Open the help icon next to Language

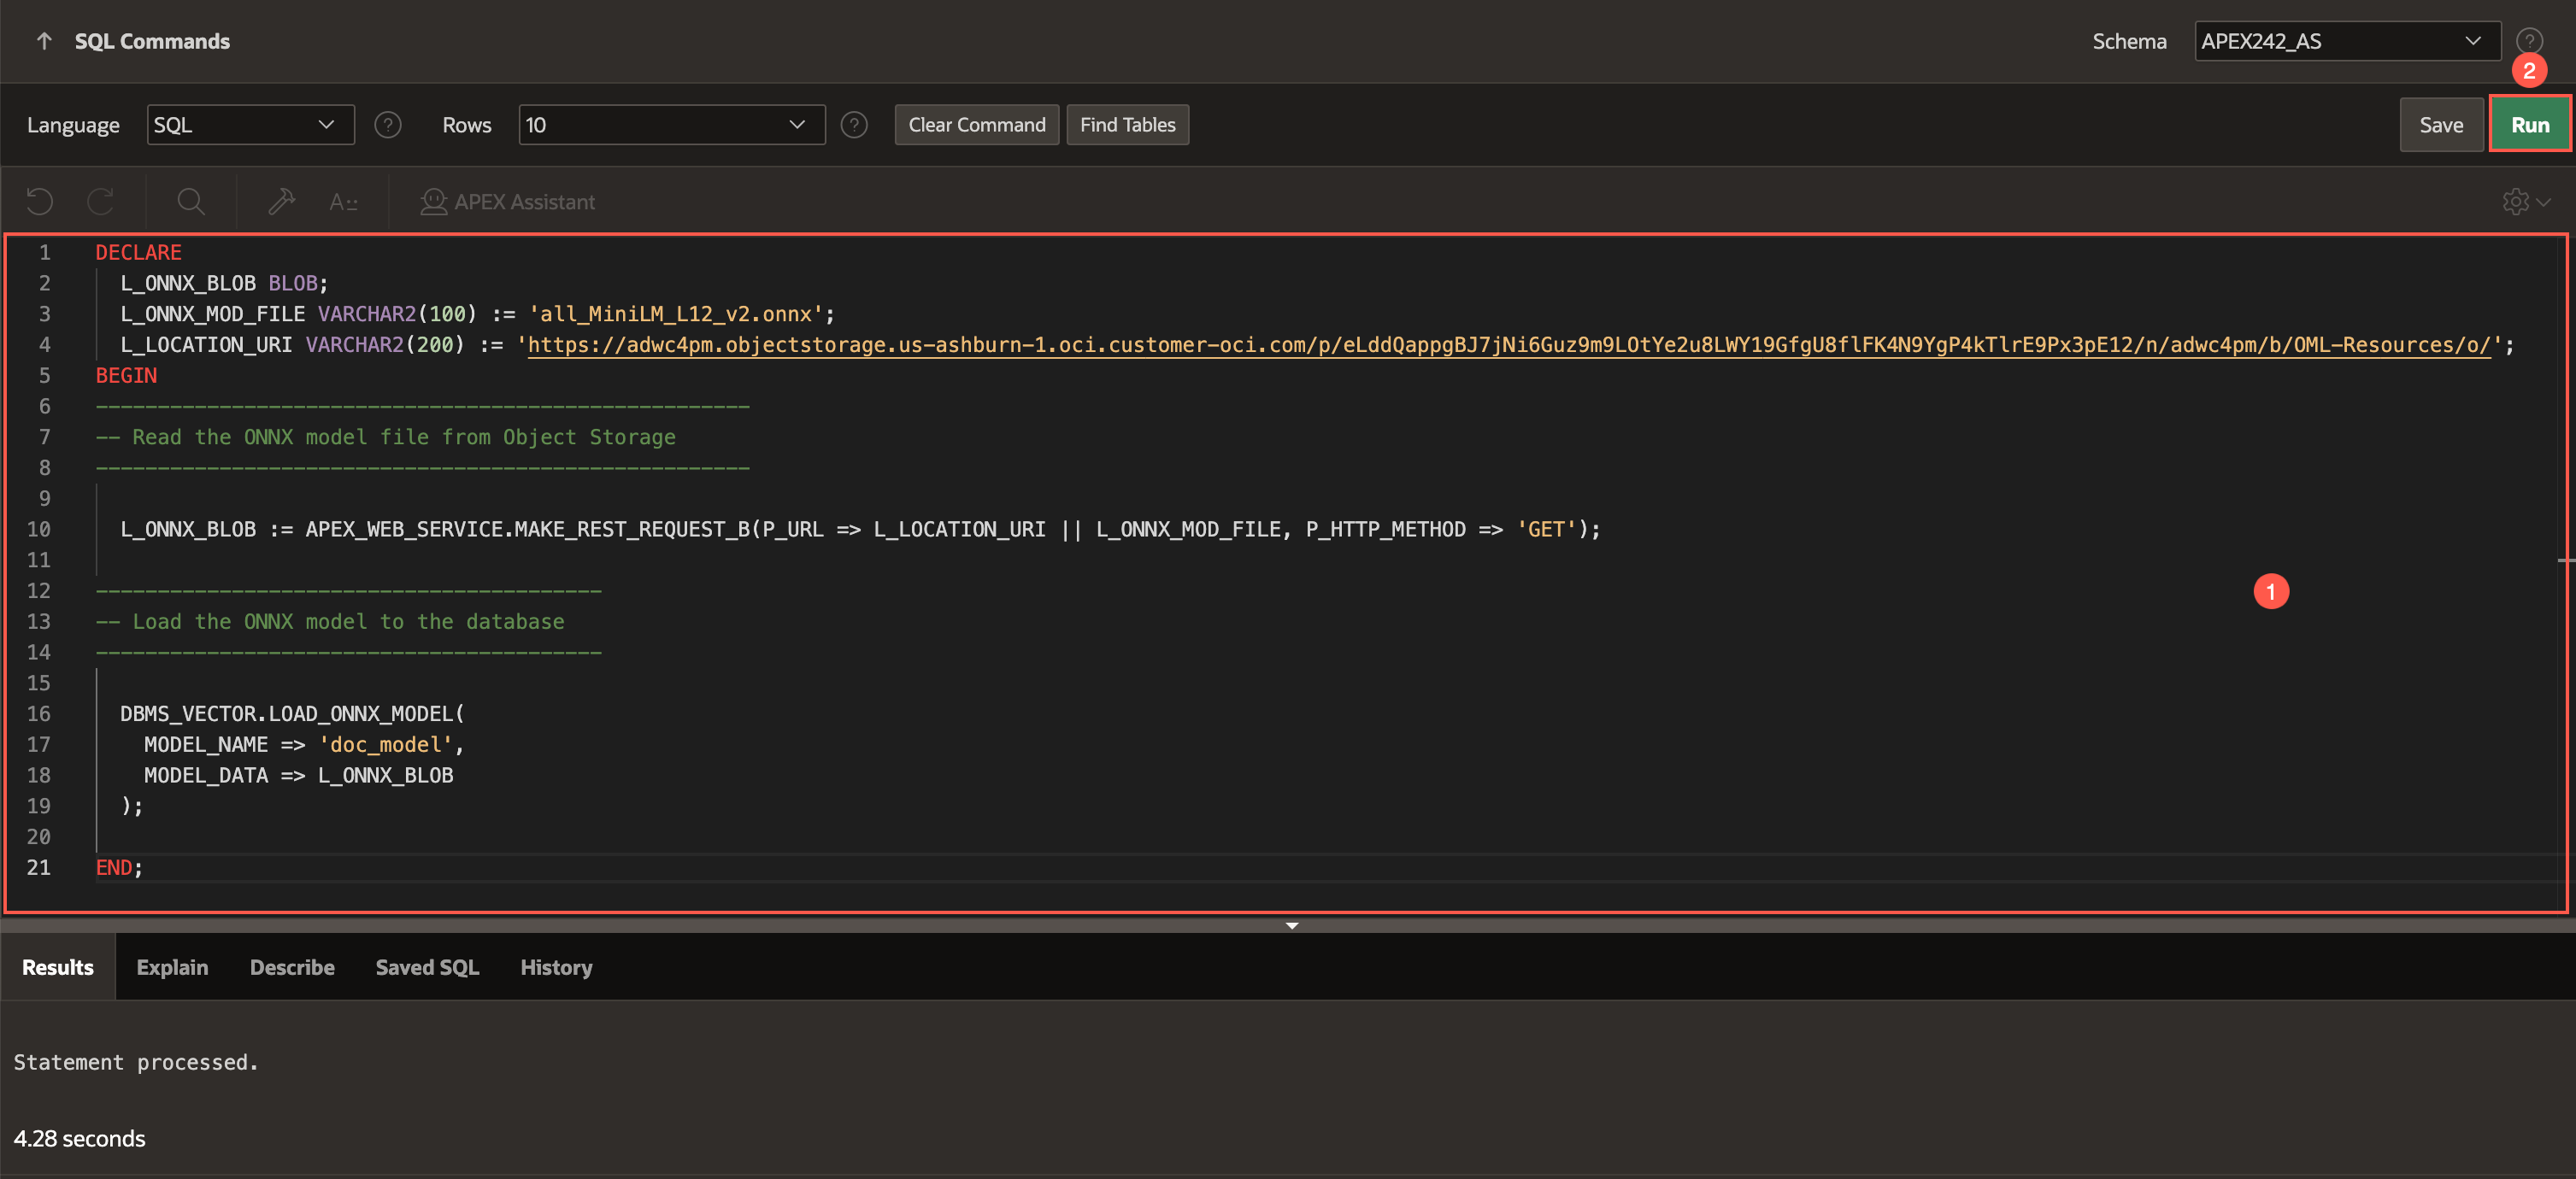(x=388, y=125)
